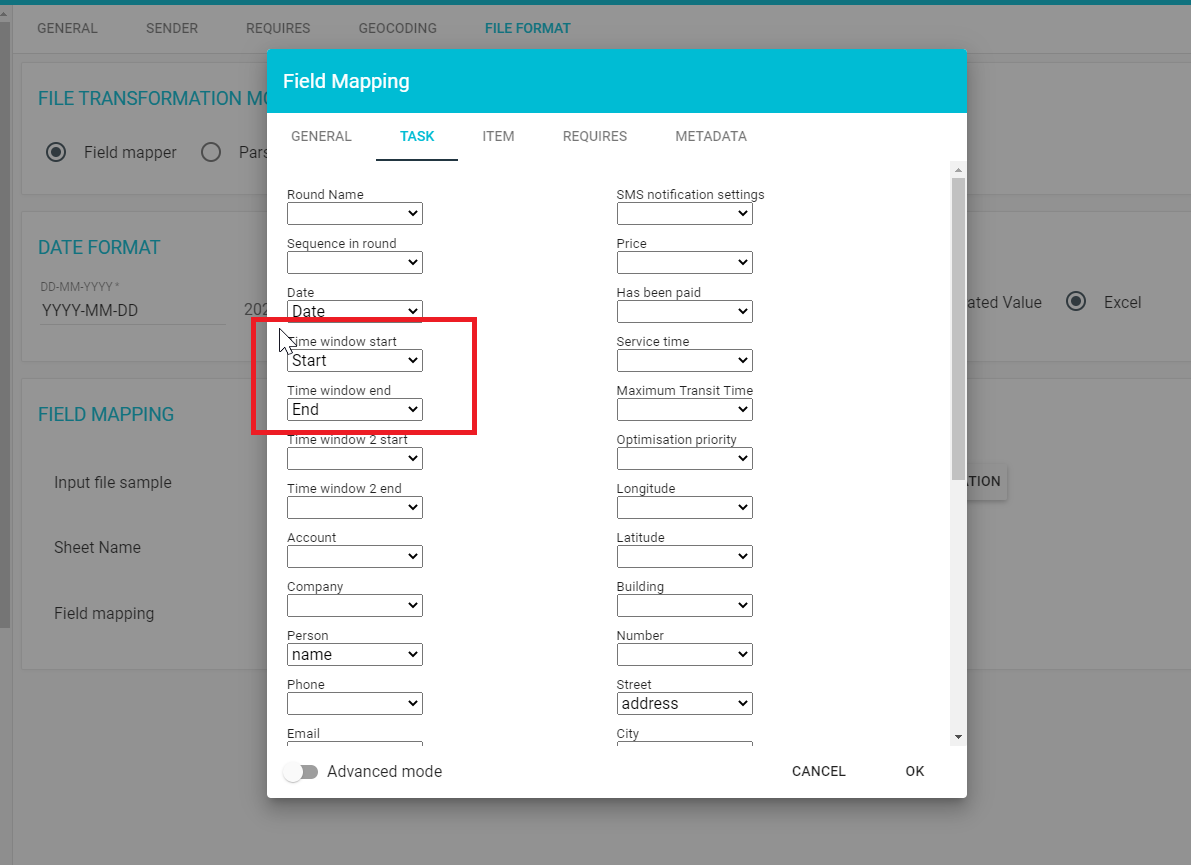Expand the Time window start dropdown
The image size is (1191, 865).
[x=354, y=360]
